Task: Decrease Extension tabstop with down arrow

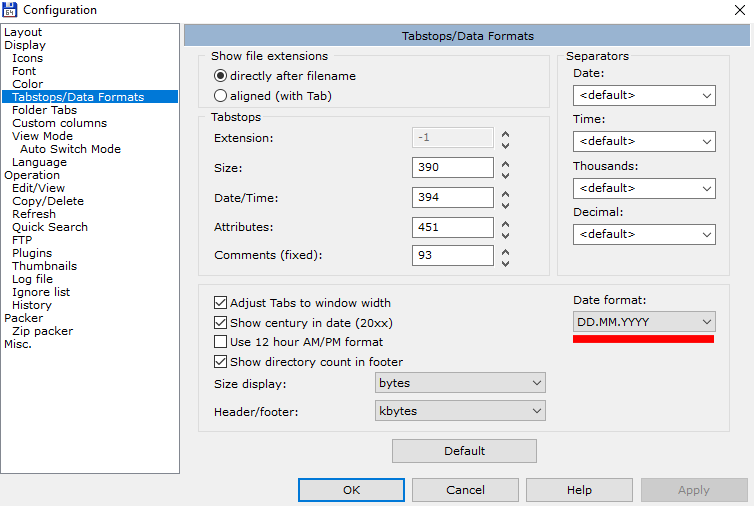Action: (505, 145)
